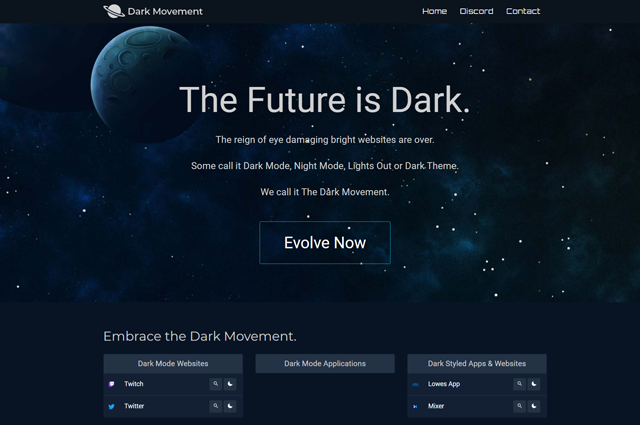Viewport: 640px width, 425px height.
Task: Toggle the moon icon for Twitch
Action: (230, 384)
